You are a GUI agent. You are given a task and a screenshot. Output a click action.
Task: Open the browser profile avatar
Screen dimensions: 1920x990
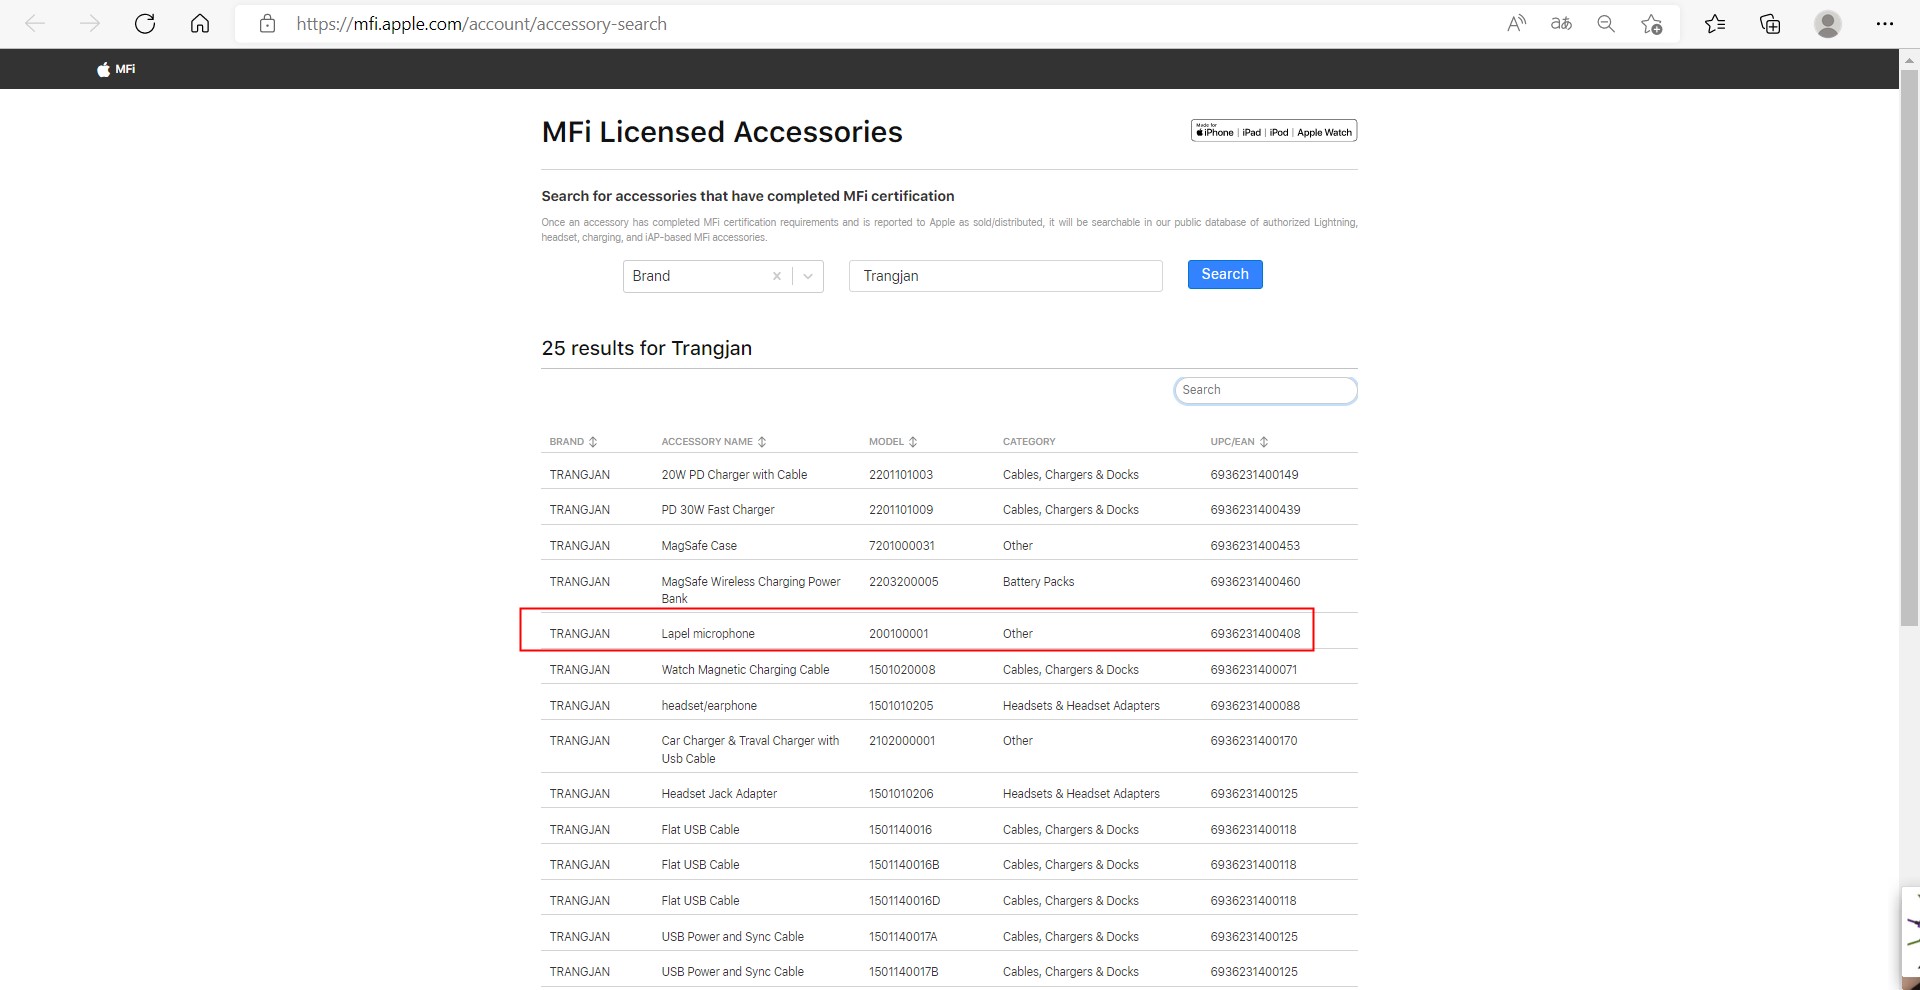(x=1827, y=24)
